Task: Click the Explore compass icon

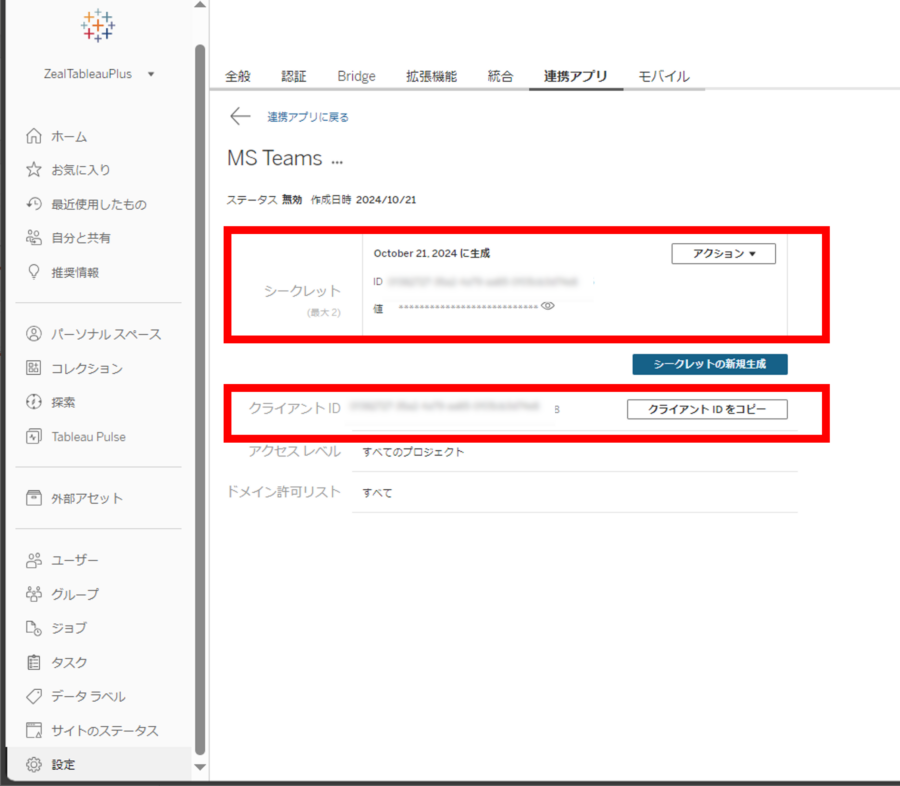Action: click(34, 402)
